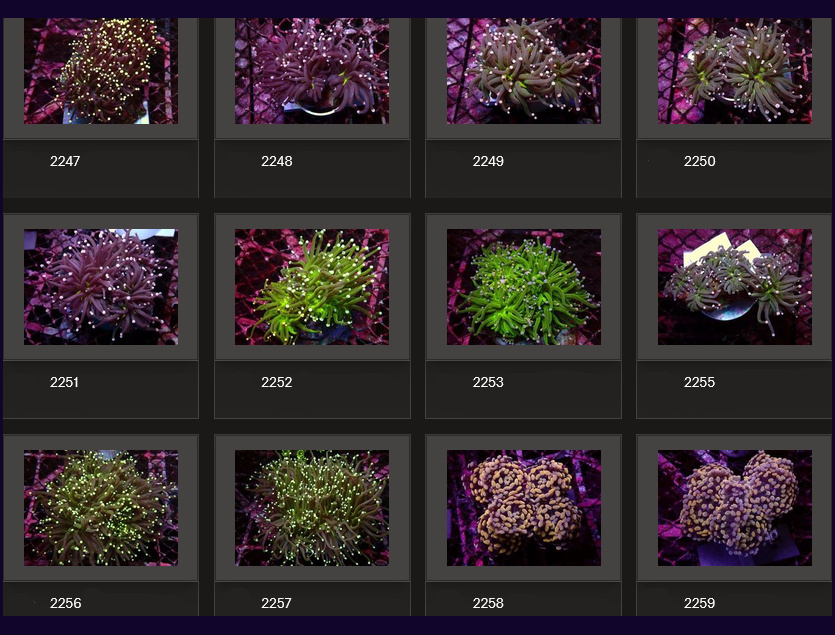The height and width of the screenshot is (635, 835).
Task: Click the 2249 caption text
Action: pyautogui.click(x=488, y=161)
